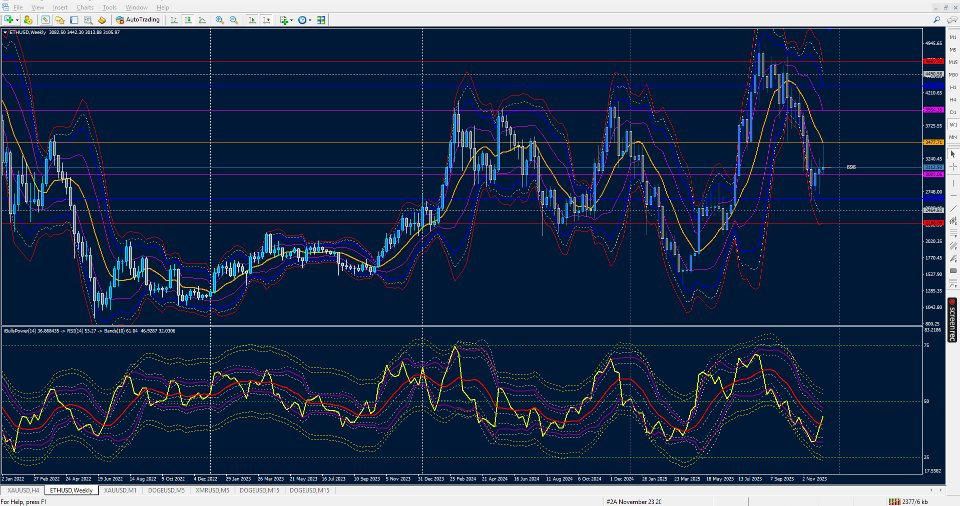Image resolution: width=960 pixels, height=506 pixels.
Task: Click the application icon in menu bar
Action: click(6, 7)
